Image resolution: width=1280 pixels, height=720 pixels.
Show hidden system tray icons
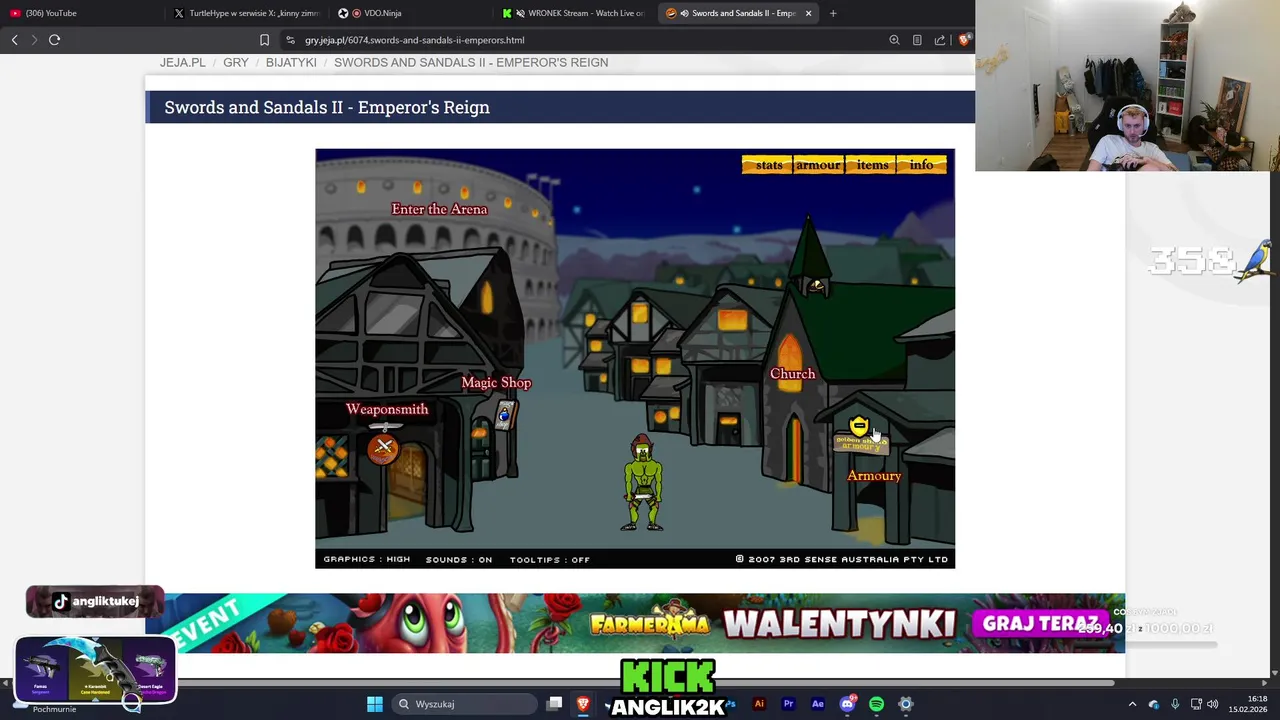click(1132, 704)
